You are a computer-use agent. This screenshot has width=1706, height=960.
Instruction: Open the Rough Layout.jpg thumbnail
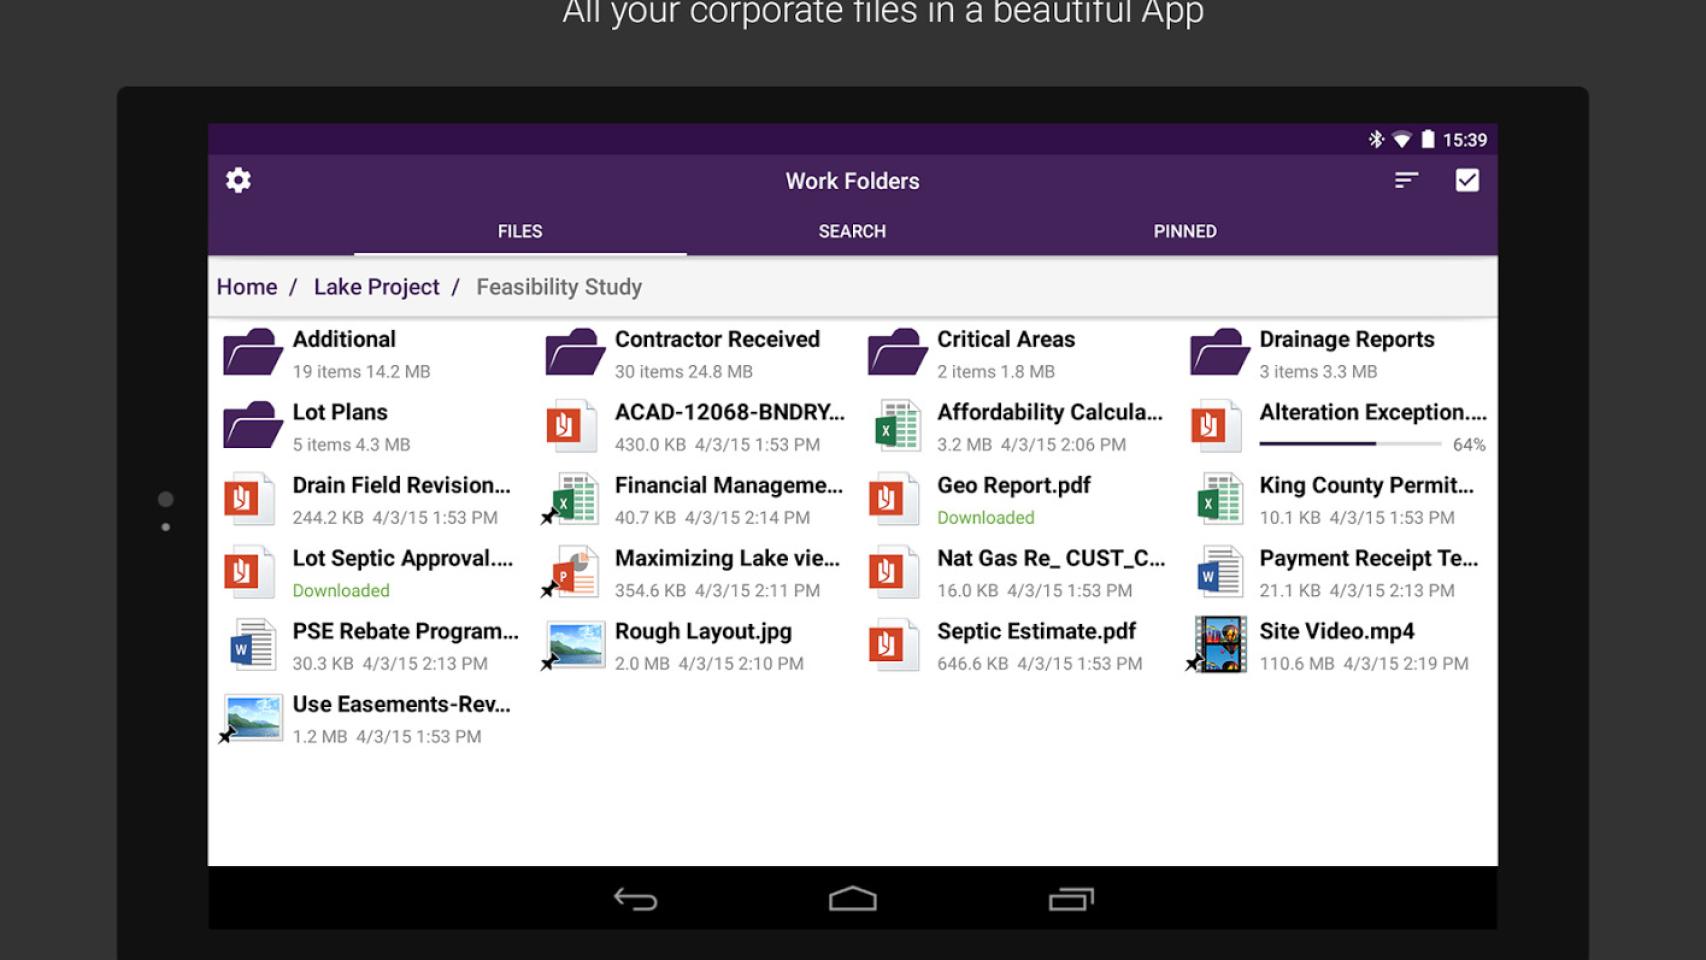575,644
